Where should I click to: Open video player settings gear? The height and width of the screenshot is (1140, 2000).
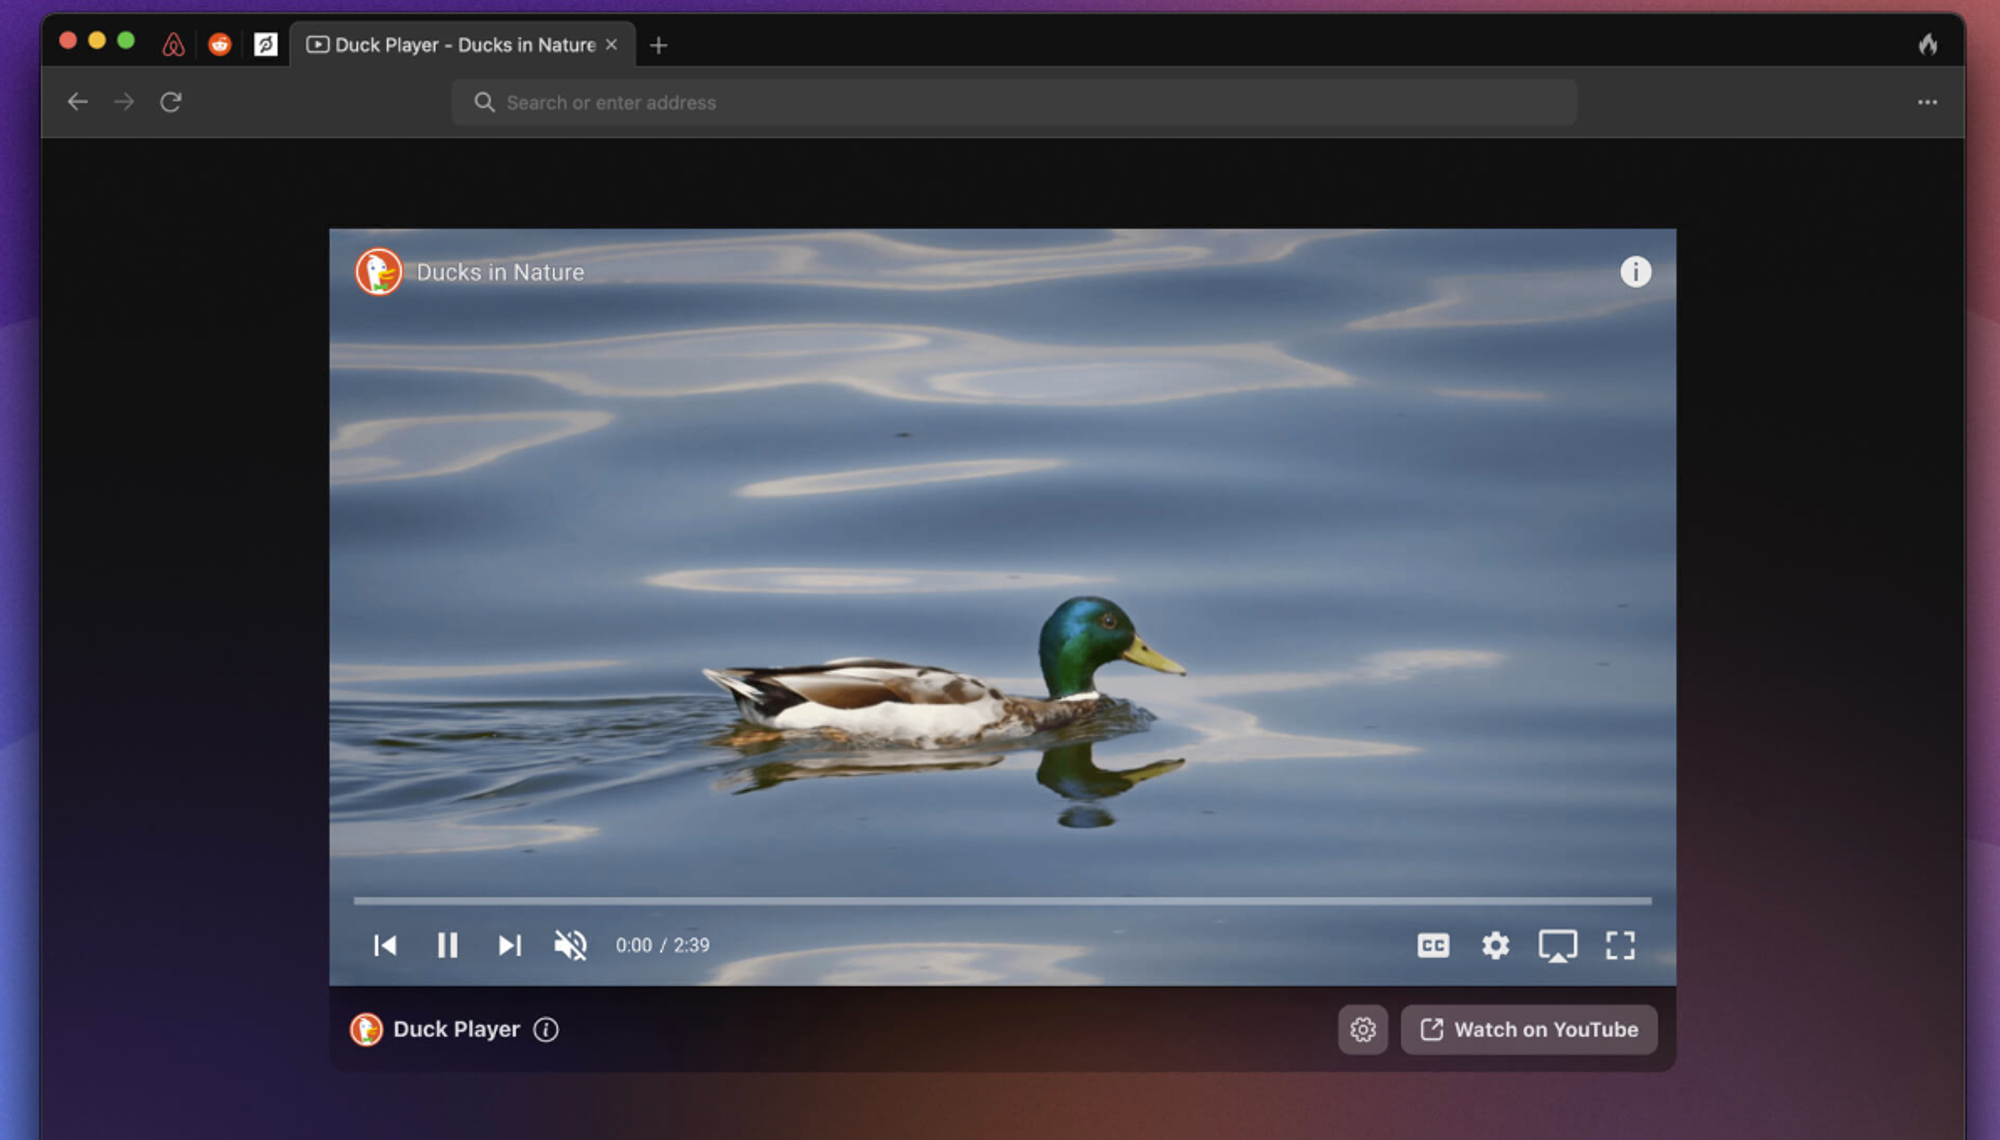pos(1495,945)
